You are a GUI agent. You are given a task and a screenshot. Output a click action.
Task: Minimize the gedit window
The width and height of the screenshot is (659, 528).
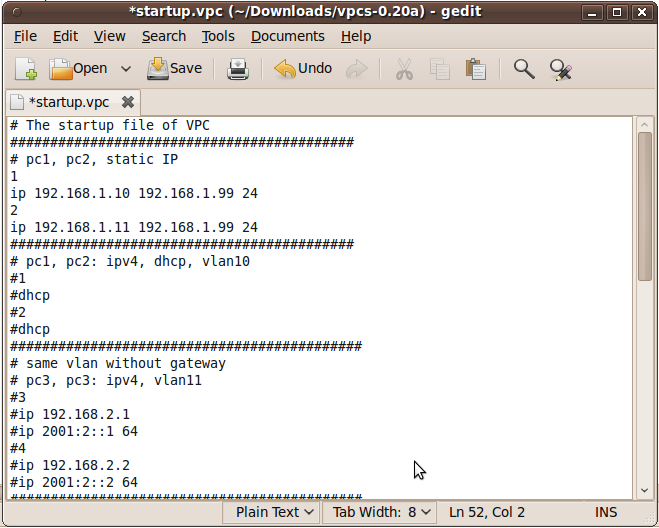(x=592, y=12)
